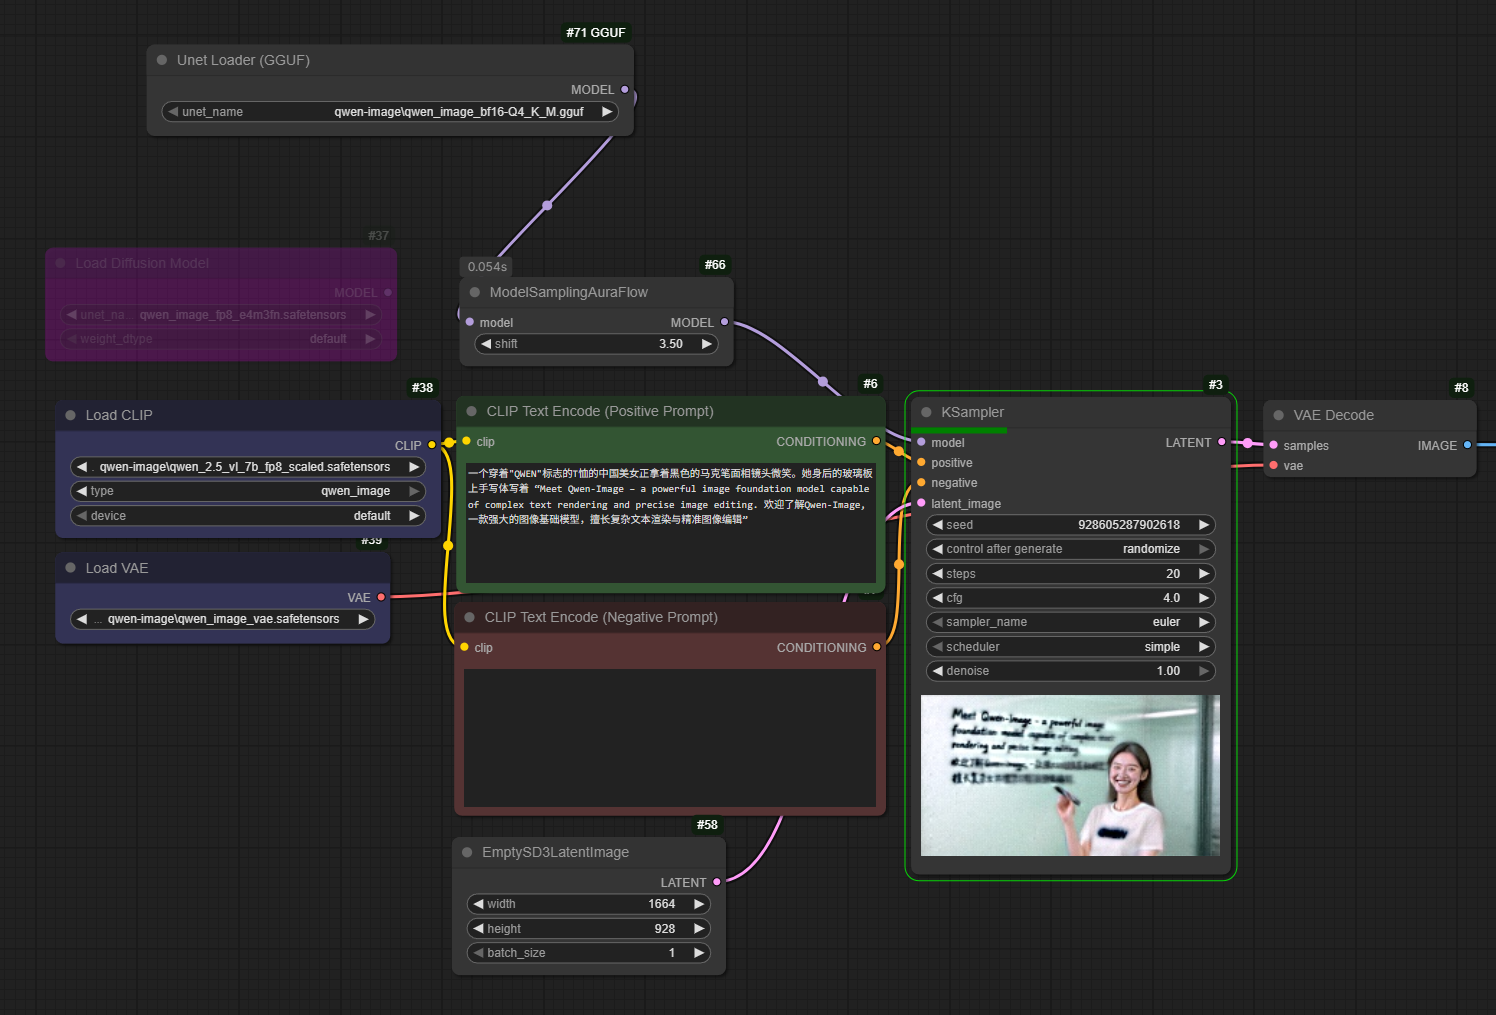Click the 0.054s execution time badge
Screen dimensions: 1496x1015
[487, 267]
